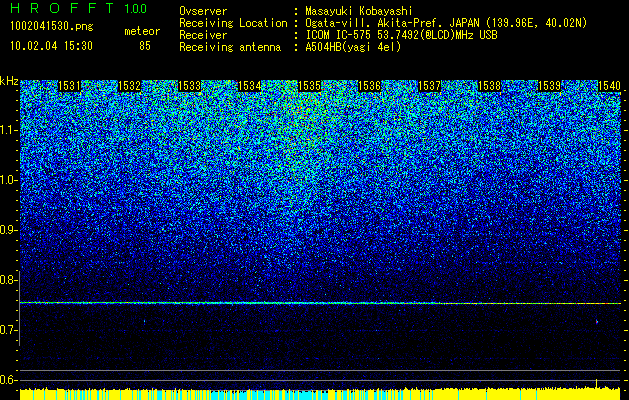Click the 1534 time marker

(249, 86)
